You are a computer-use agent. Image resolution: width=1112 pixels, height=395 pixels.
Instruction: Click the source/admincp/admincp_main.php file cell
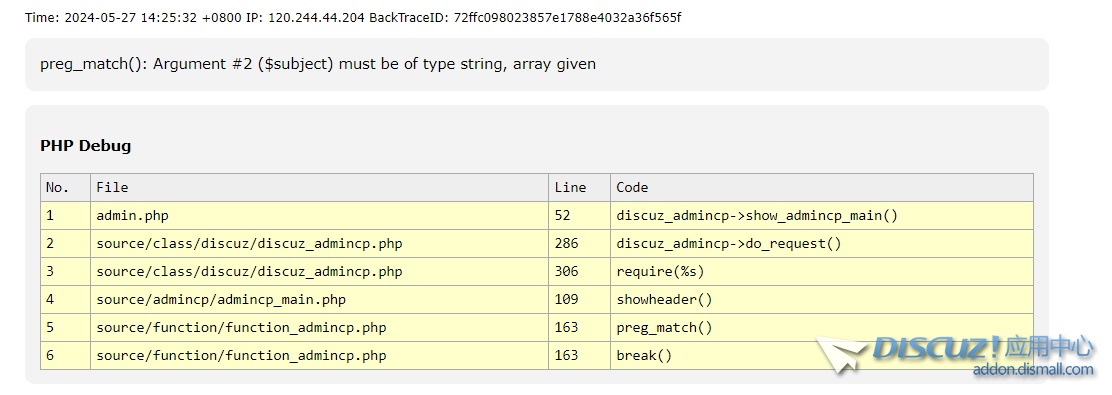pos(319,299)
